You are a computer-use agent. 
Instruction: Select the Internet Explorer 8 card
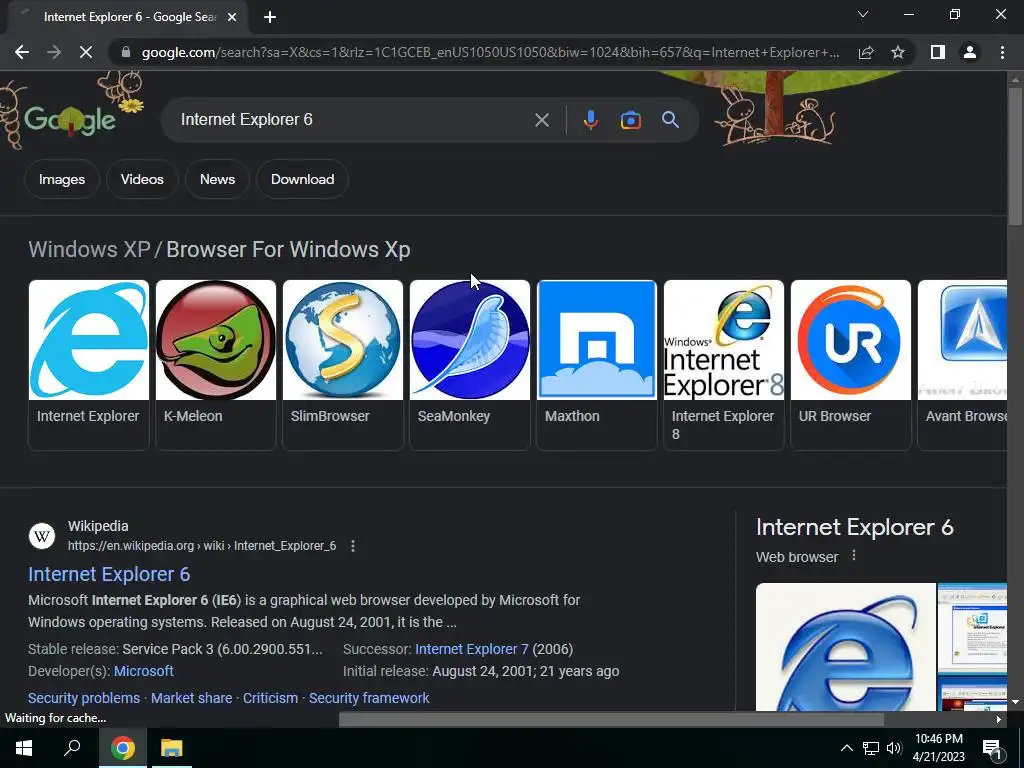724,364
